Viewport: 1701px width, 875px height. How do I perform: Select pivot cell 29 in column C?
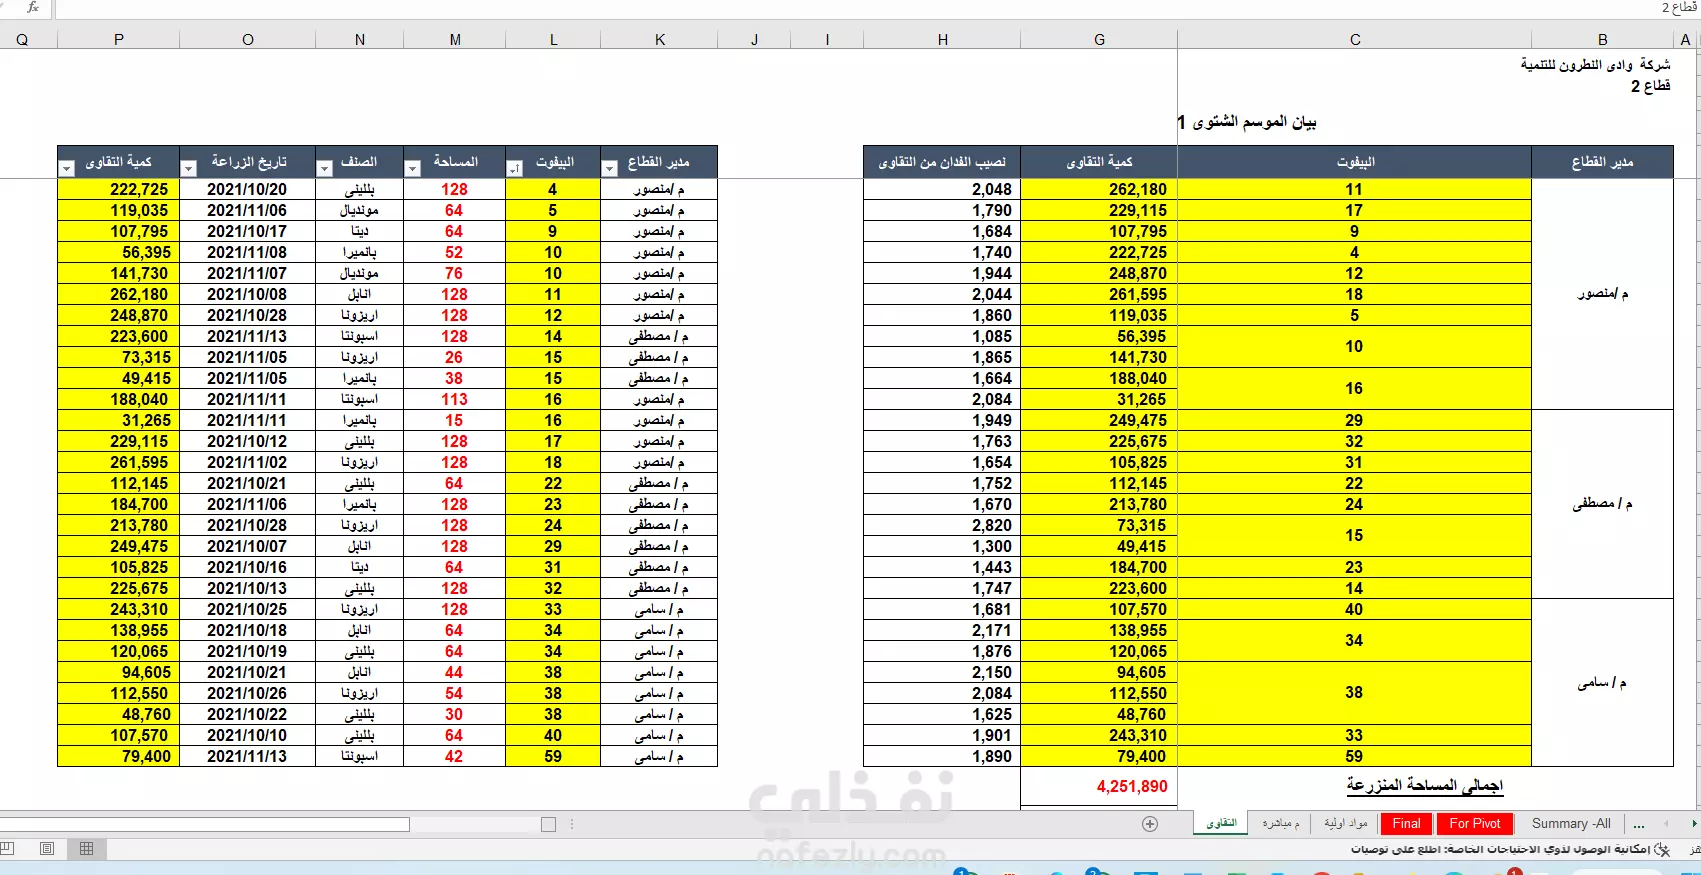(x=1354, y=420)
